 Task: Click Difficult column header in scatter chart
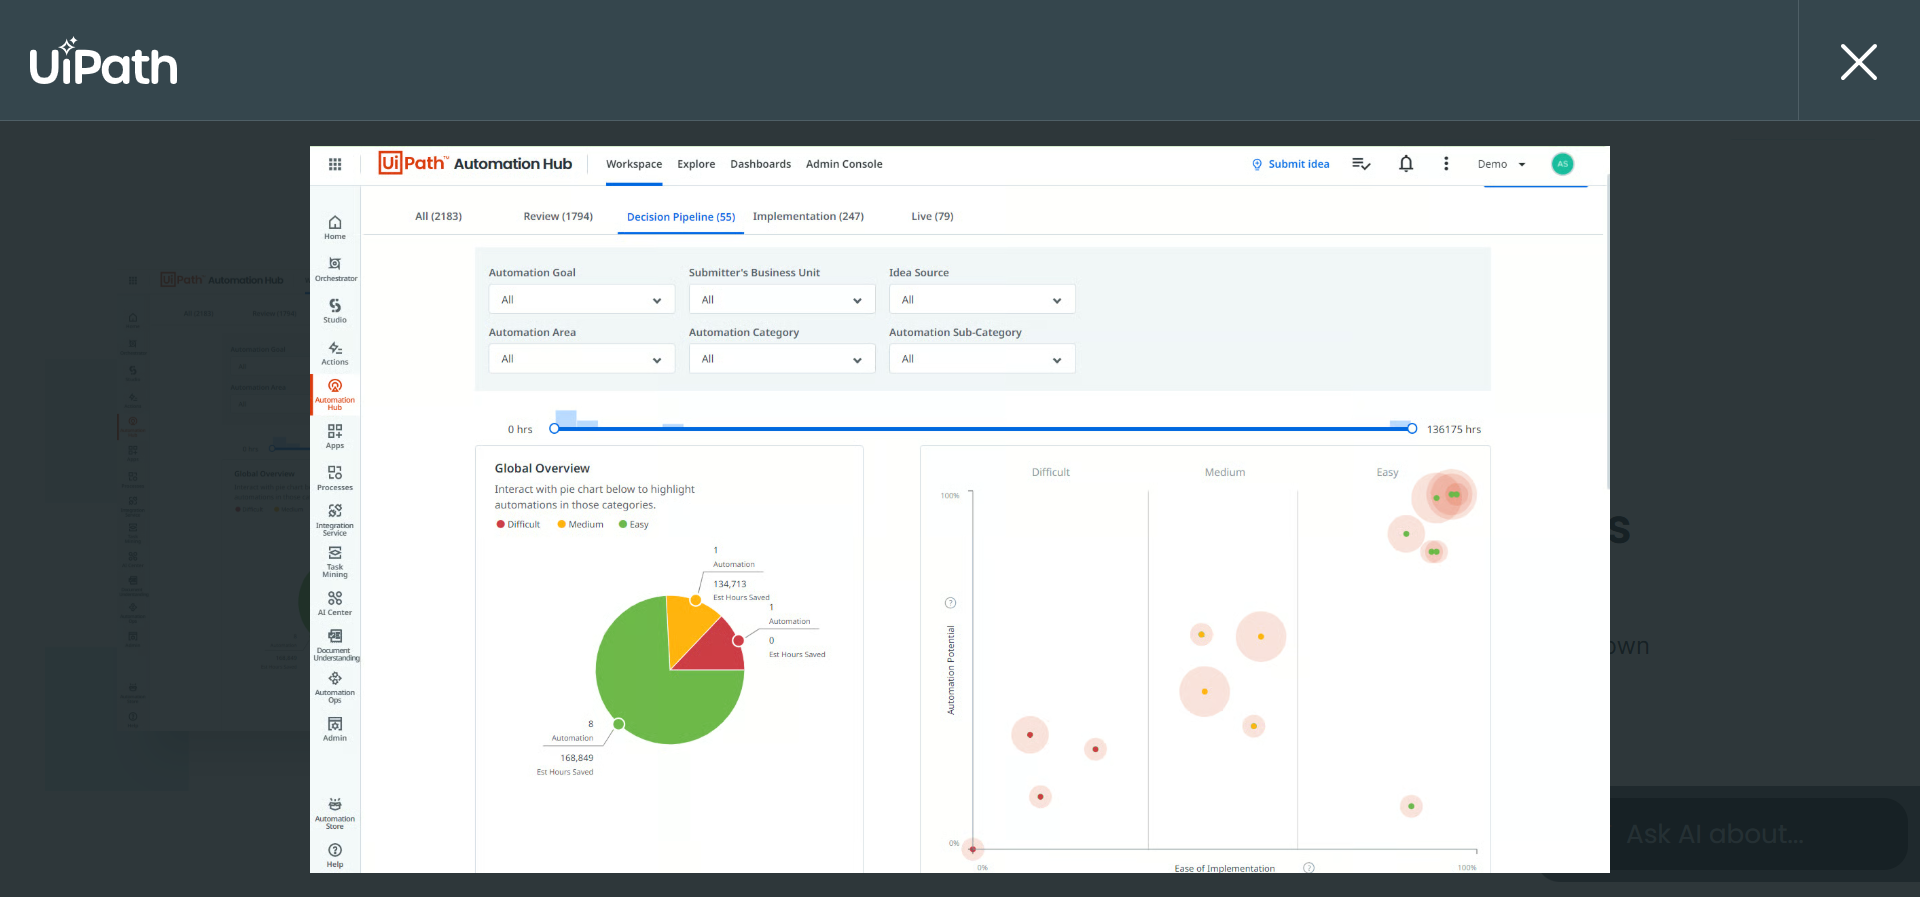click(x=1050, y=472)
